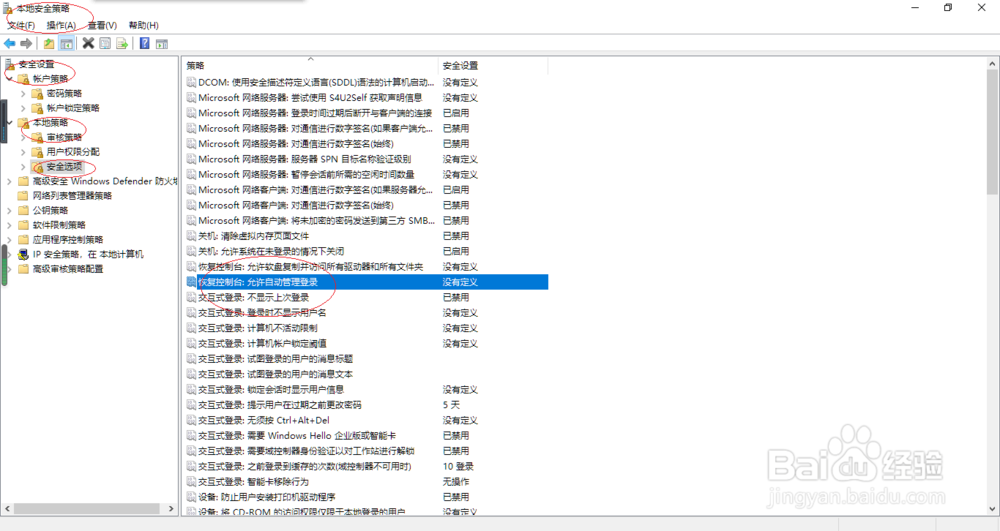Screen dimensions: 1000x531
Task: Click the tree pane horizontal scroll right arrow
Action: 171,509
